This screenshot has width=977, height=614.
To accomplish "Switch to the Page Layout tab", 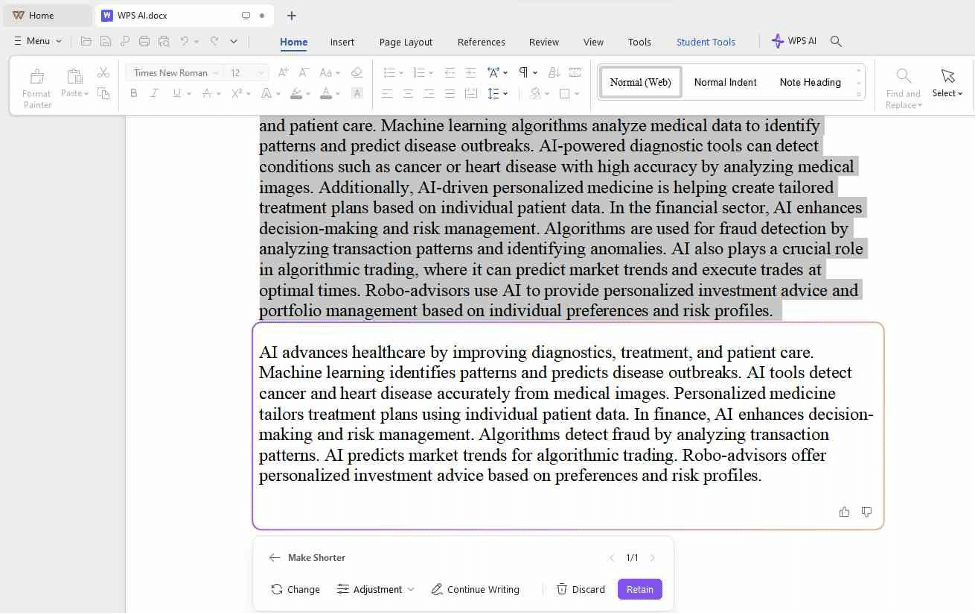I will click(405, 42).
